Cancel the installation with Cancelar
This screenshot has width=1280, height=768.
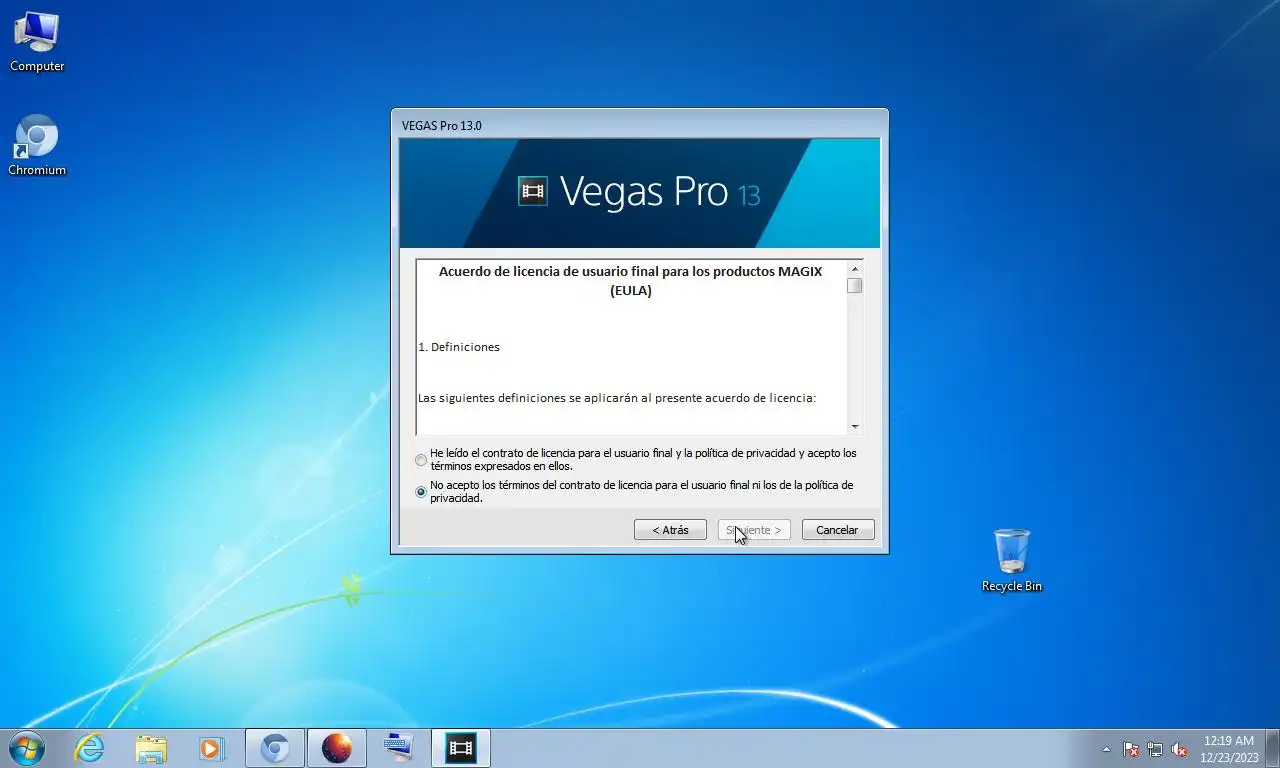pos(838,530)
